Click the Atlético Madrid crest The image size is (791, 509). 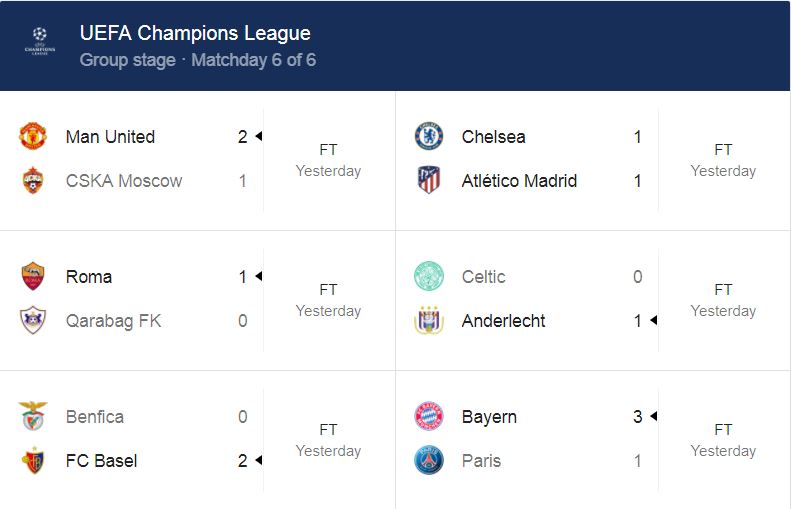pyautogui.click(x=429, y=181)
